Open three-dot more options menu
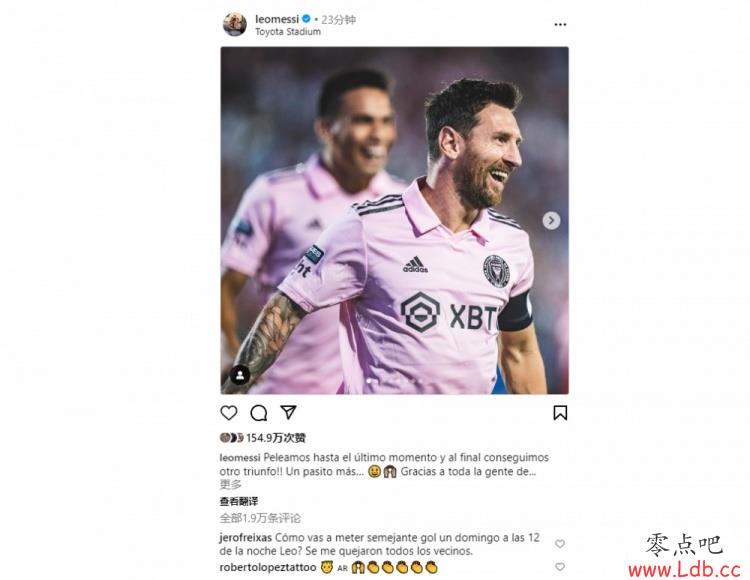The height and width of the screenshot is (580, 750). [560, 24]
